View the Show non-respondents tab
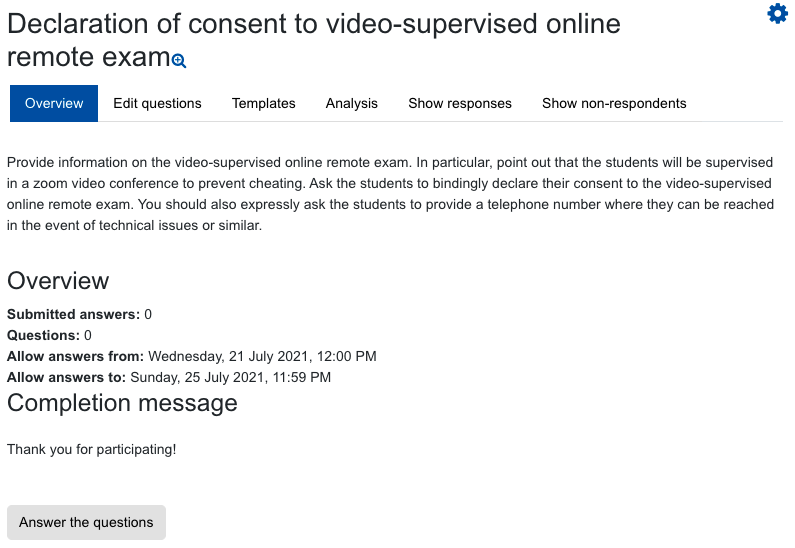The height and width of the screenshot is (548, 795). pyautogui.click(x=614, y=103)
